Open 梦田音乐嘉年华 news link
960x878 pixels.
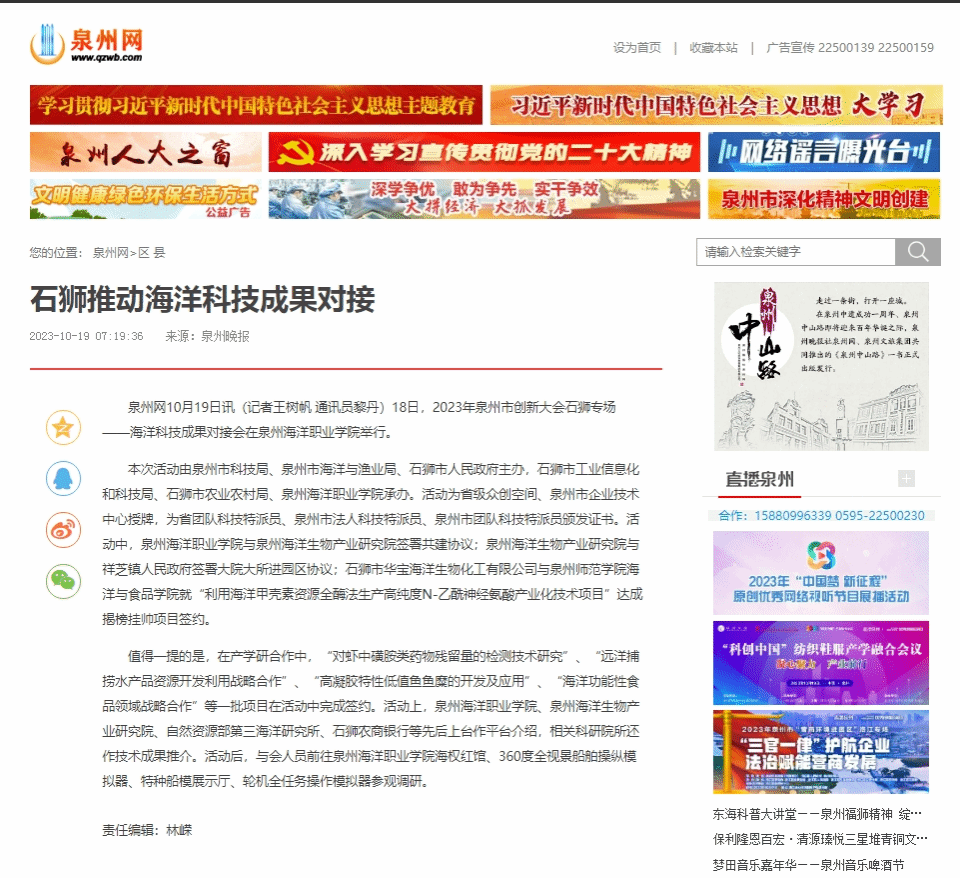point(808,865)
